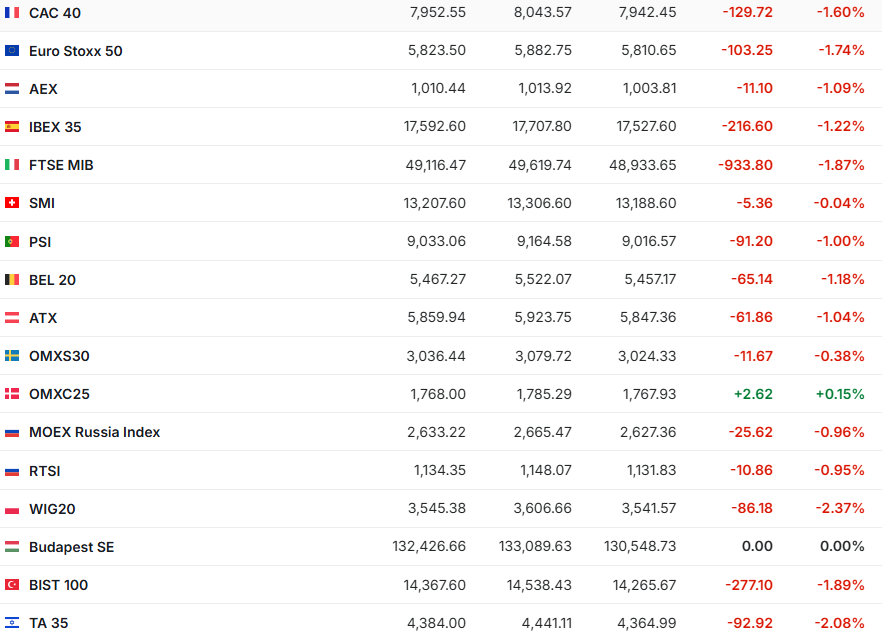Image resolution: width=882 pixels, height=636 pixels.
Task: Click the BIST 100 high value 14,538.43
Action: pos(539,585)
